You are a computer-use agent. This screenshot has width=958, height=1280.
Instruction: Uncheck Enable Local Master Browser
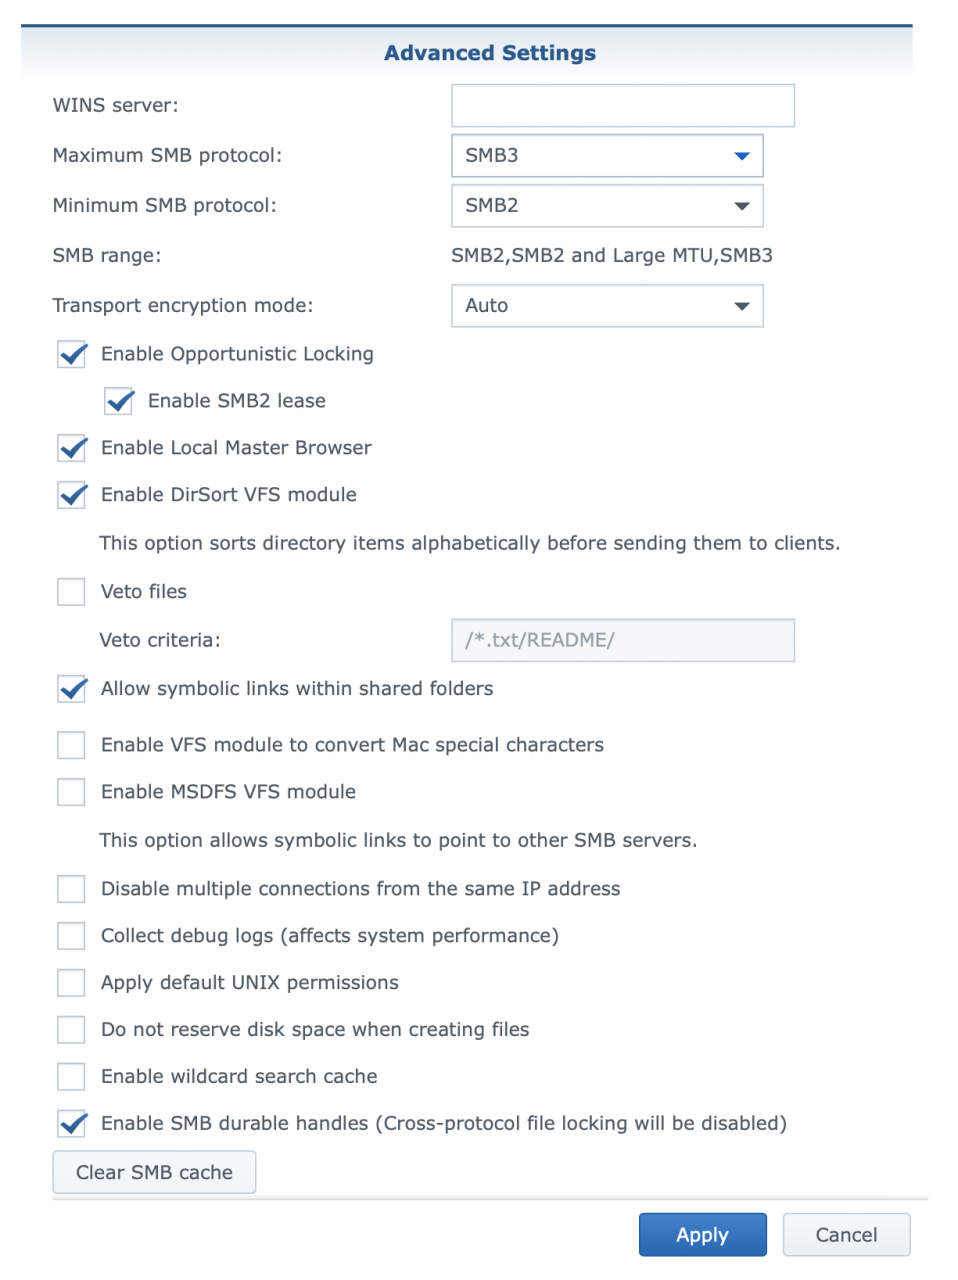[x=71, y=448]
